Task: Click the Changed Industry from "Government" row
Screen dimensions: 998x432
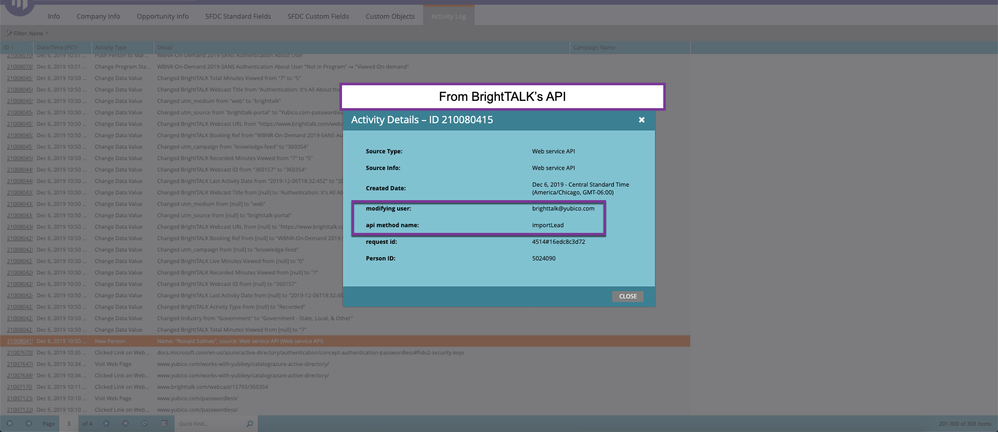Action: 345,319
